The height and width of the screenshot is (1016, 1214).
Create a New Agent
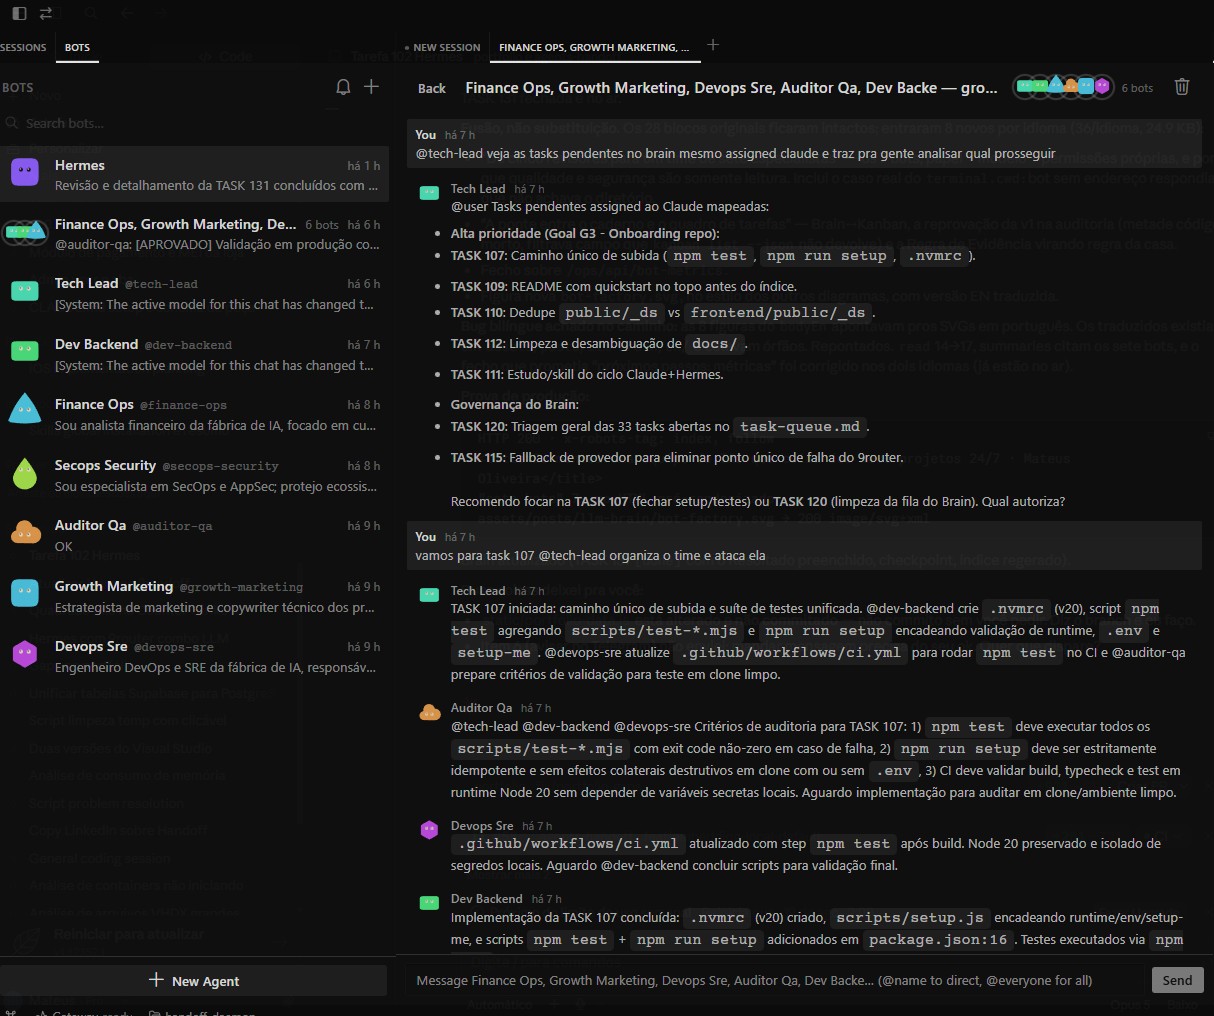pyautogui.click(x=194, y=981)
